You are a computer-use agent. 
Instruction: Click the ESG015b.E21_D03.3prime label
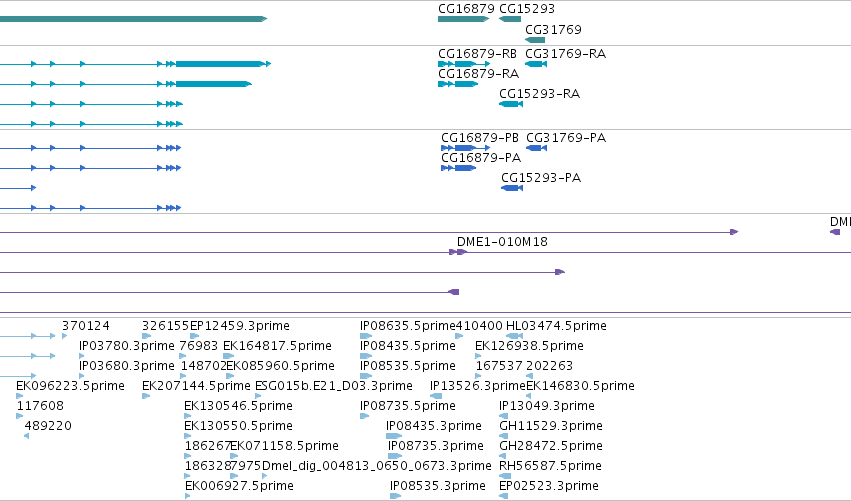tap(334, 386)
